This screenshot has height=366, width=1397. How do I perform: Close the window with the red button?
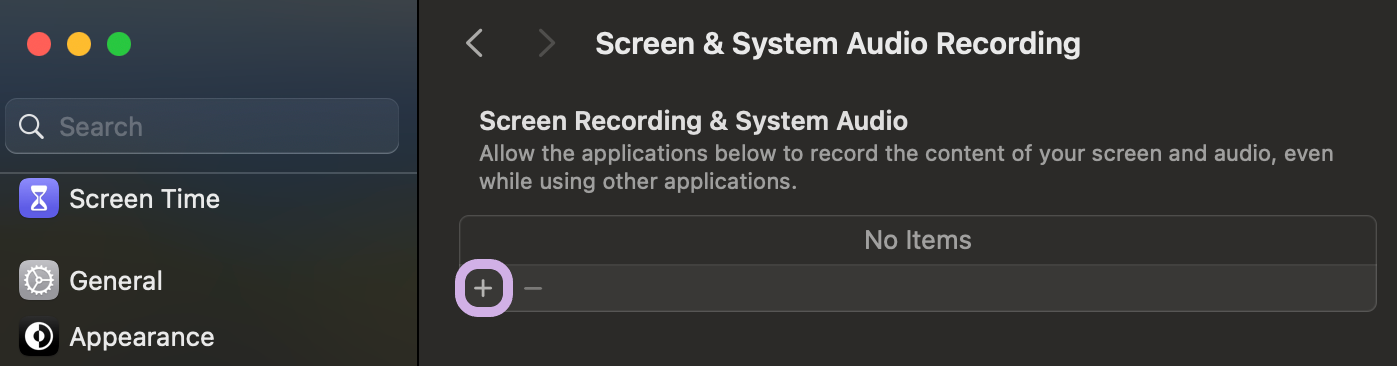coord(39,44)
